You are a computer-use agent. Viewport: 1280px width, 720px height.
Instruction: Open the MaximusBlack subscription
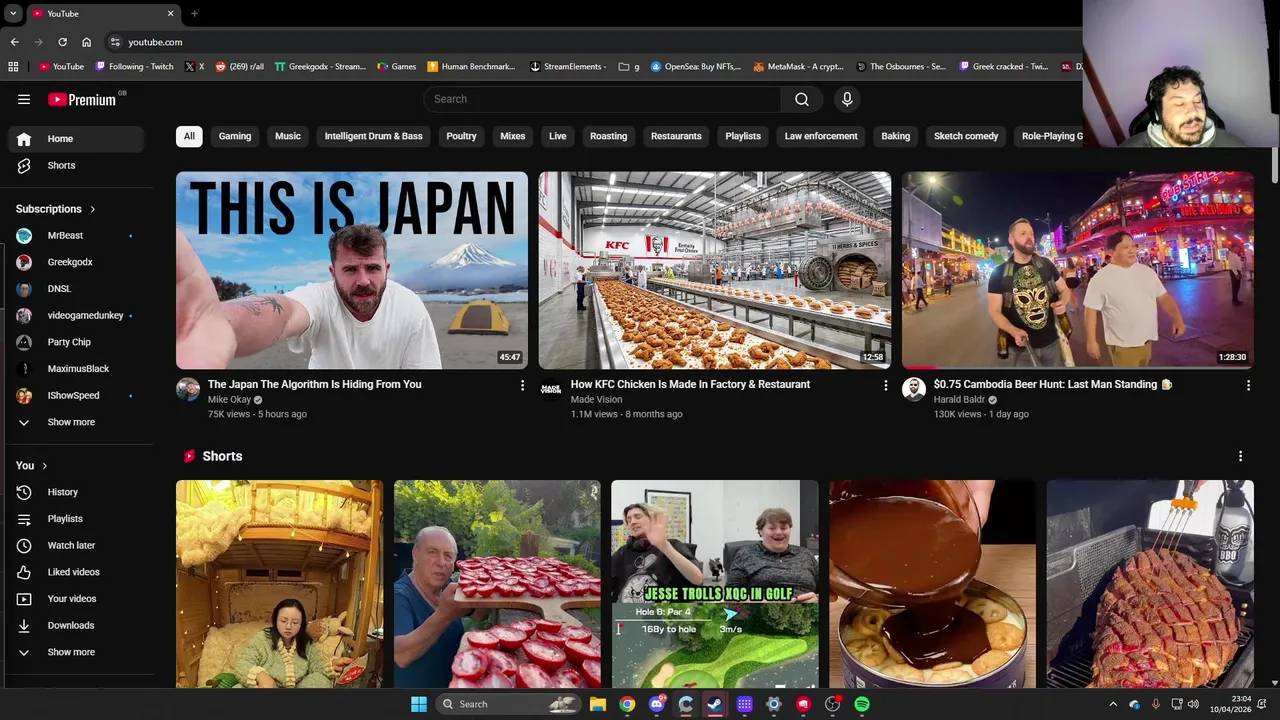pos(78,369)
